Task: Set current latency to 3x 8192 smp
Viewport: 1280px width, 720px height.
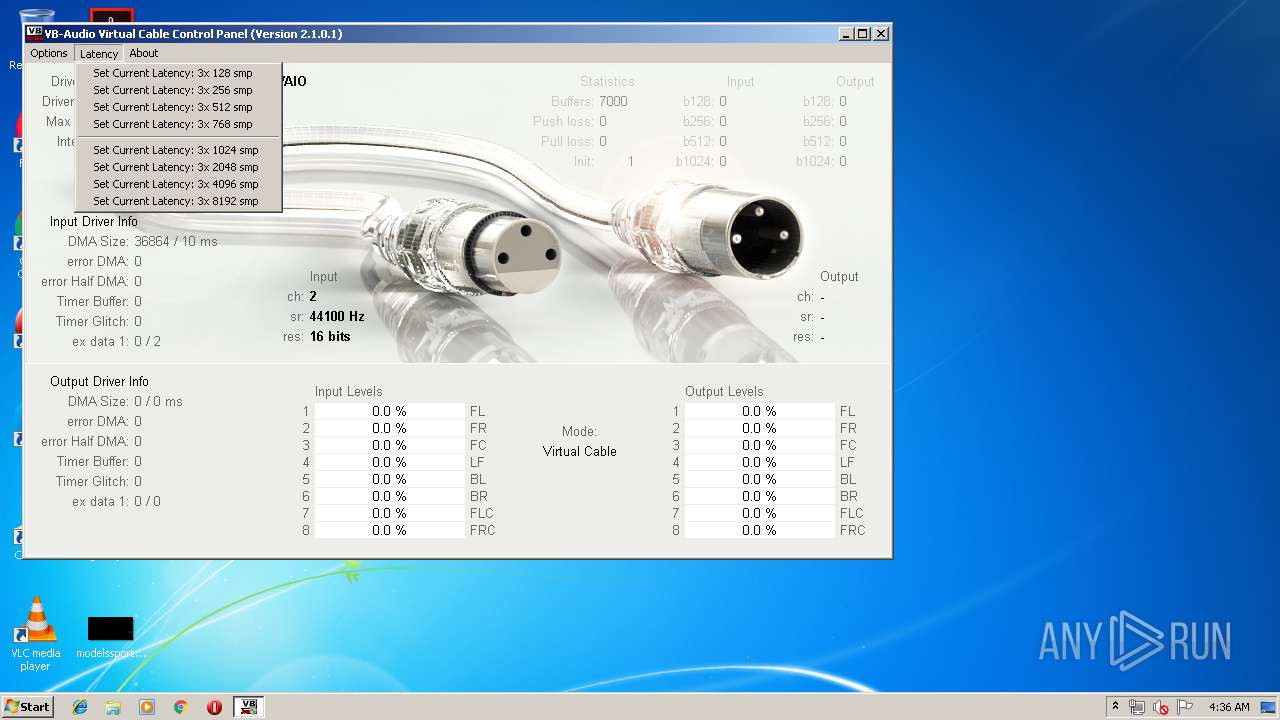Action: 178,201
